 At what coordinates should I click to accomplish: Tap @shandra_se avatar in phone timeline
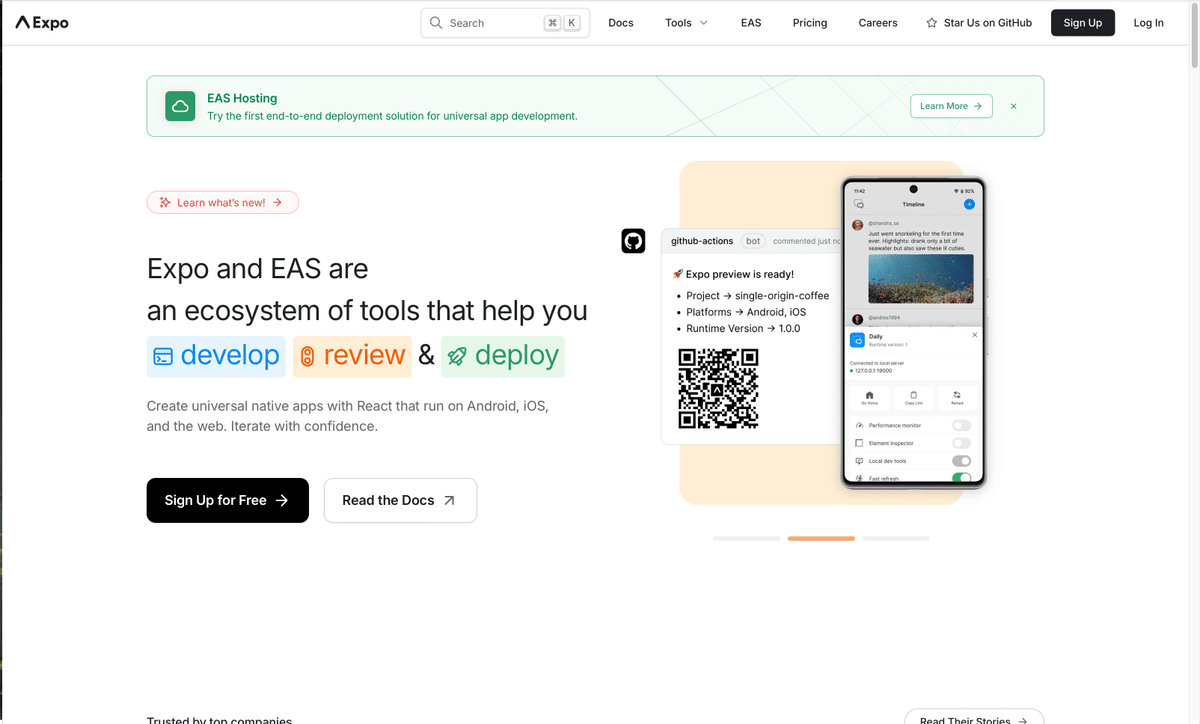tap(857, 225)
